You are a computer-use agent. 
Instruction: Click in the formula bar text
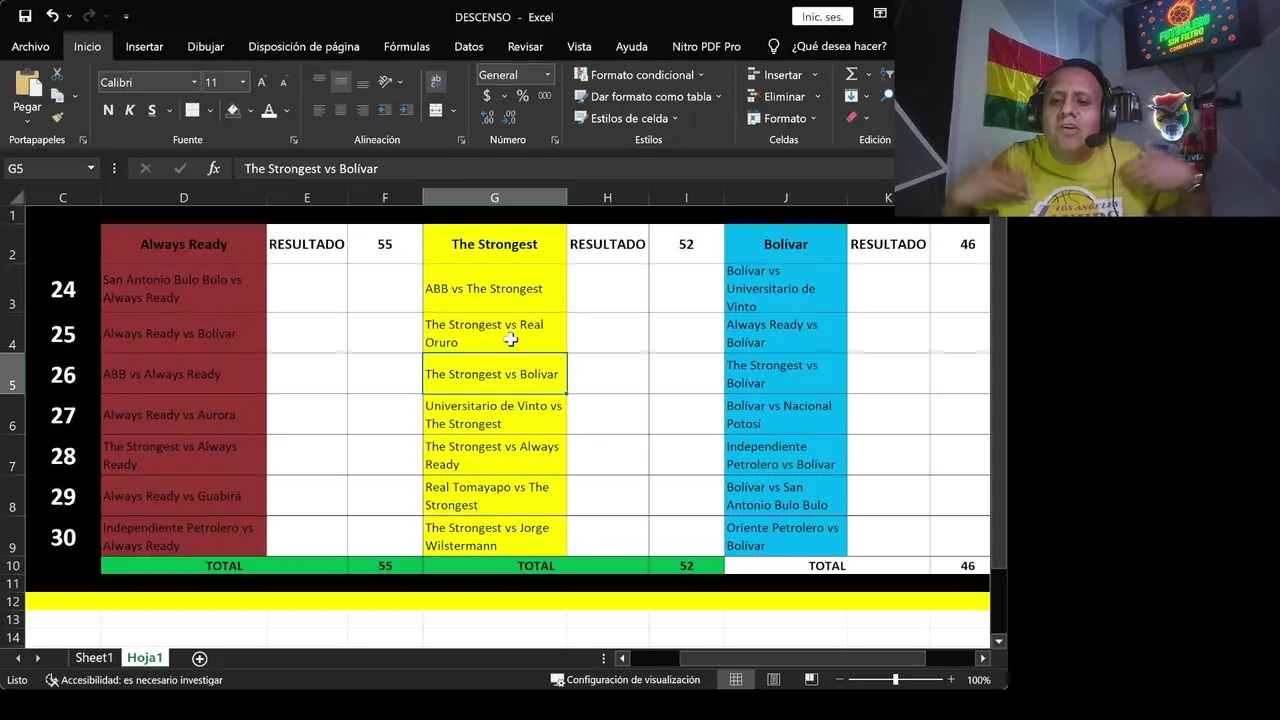(311, 168)
